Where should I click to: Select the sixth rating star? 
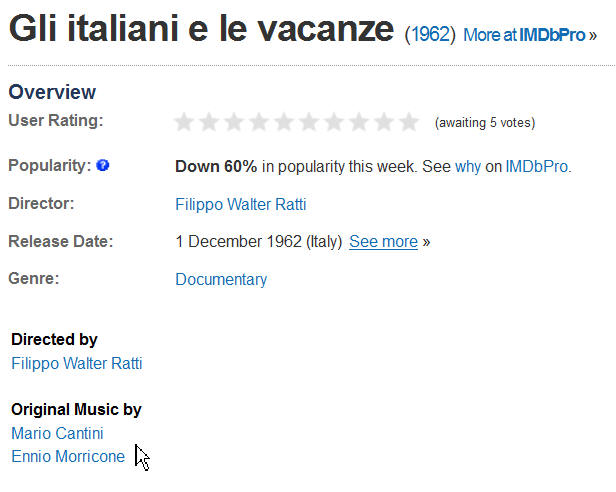309,122
